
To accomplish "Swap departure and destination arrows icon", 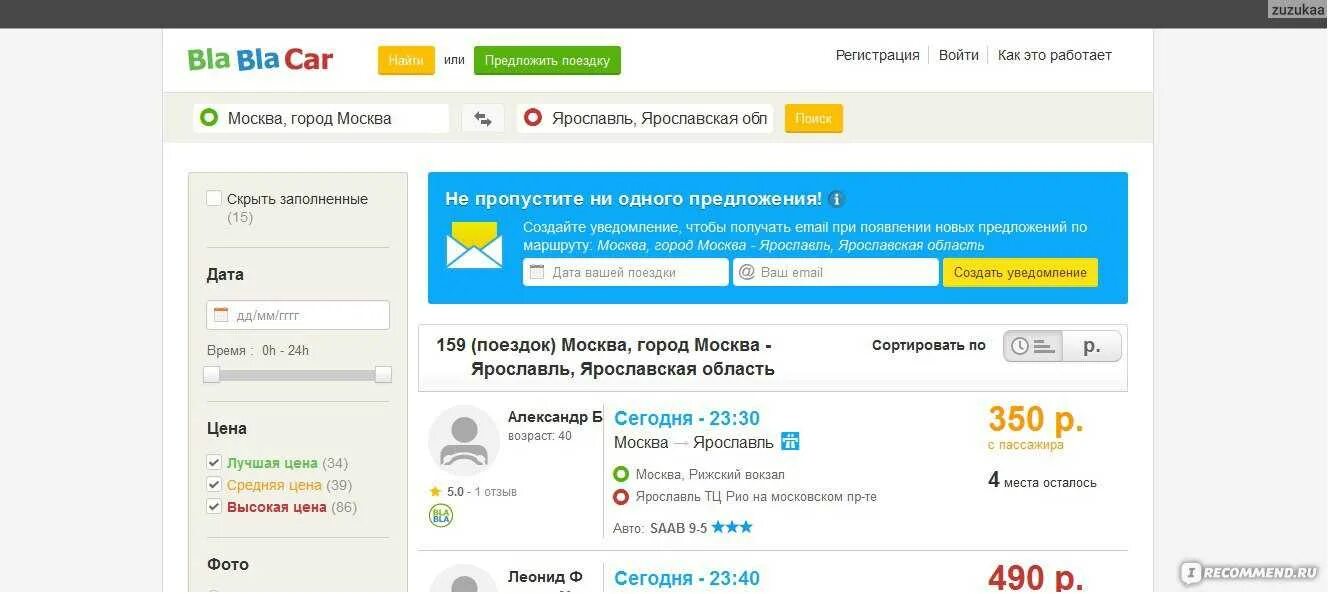I will click(x=483, y=119).
